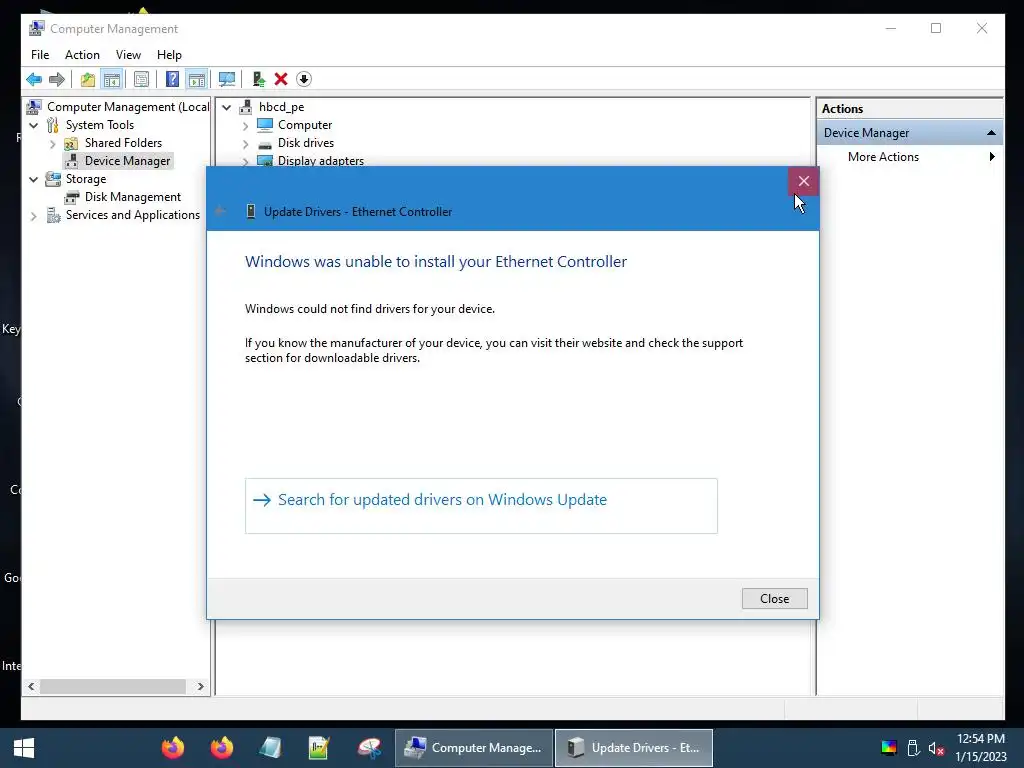Toggle Show/Hide Action Pane toolbar icon

(197, 80)
